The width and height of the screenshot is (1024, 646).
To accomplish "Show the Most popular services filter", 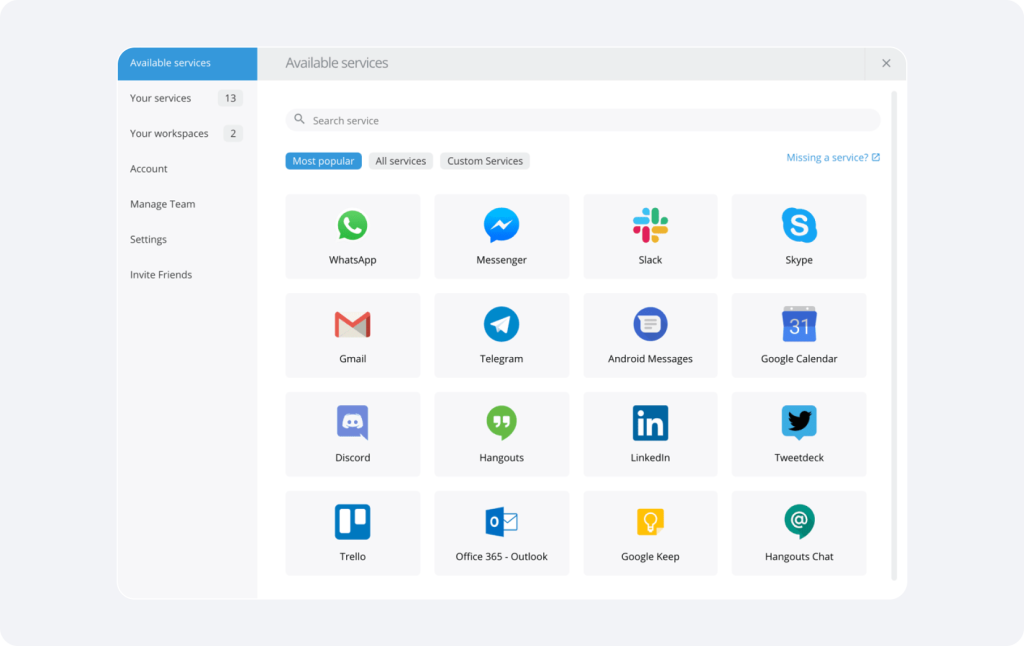I will [x=323, y=161].
